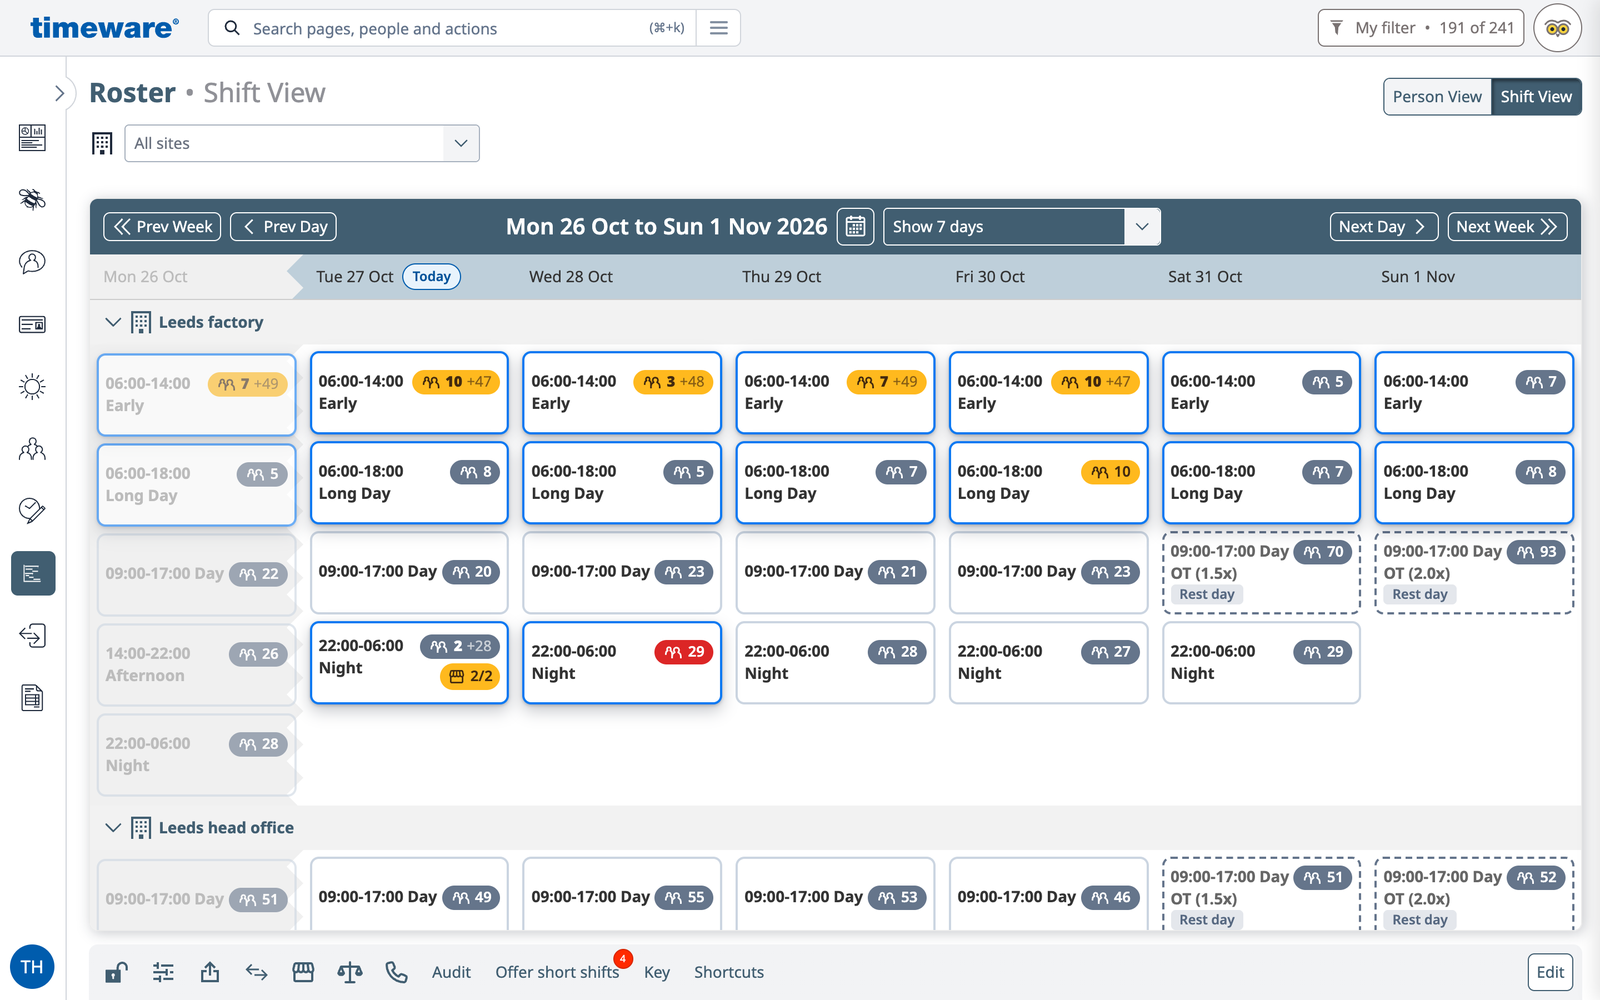
Task: Click the exit arrow sidebar icon
Action: coord(32,636)
